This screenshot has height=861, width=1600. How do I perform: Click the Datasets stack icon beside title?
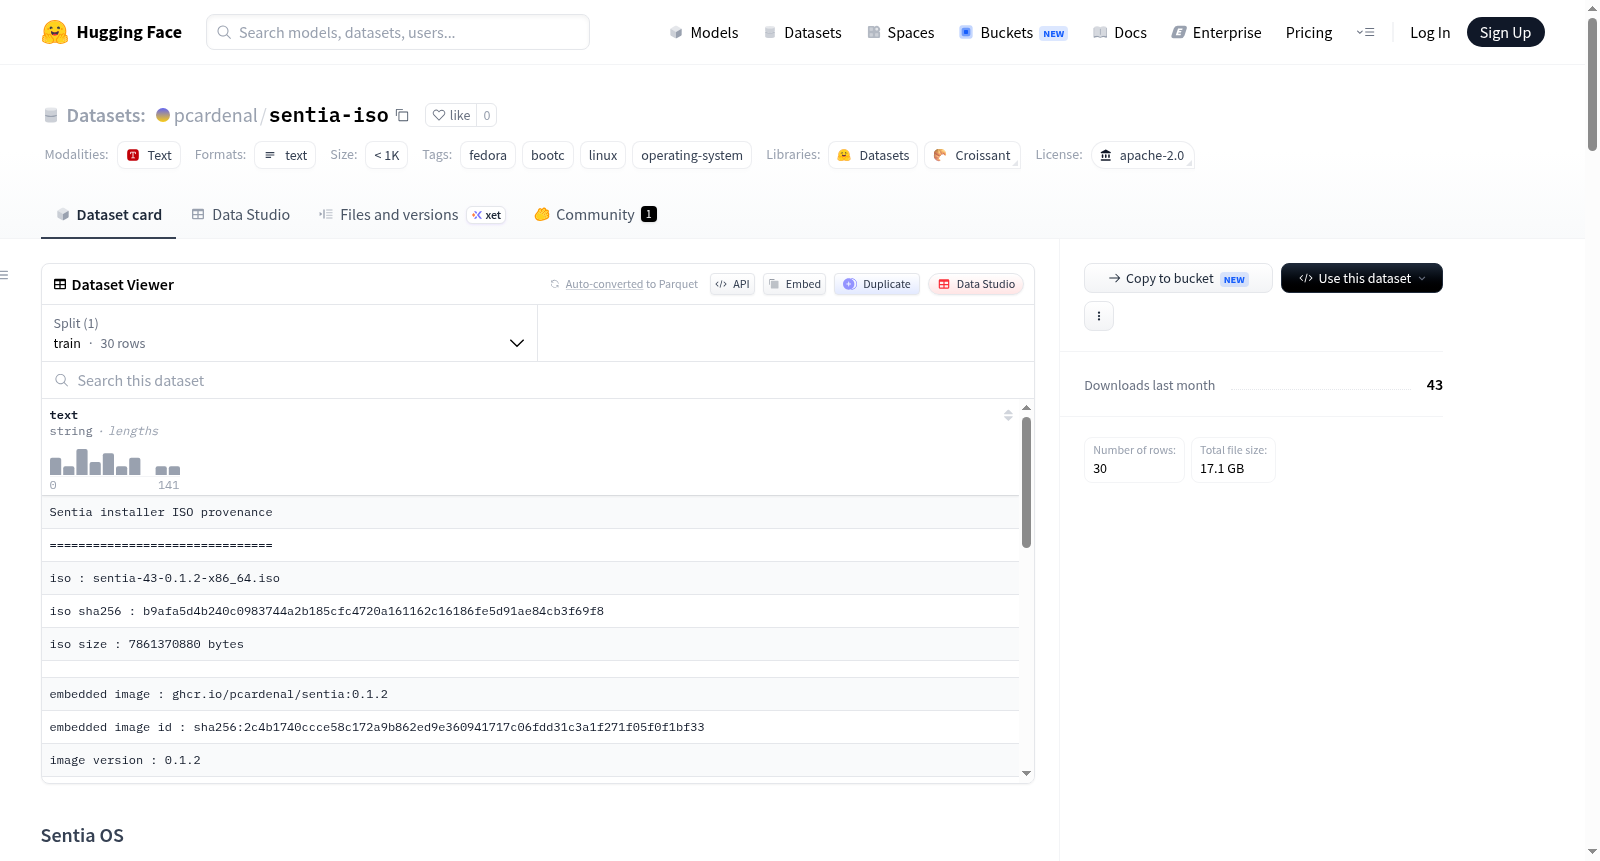(51, 115)
